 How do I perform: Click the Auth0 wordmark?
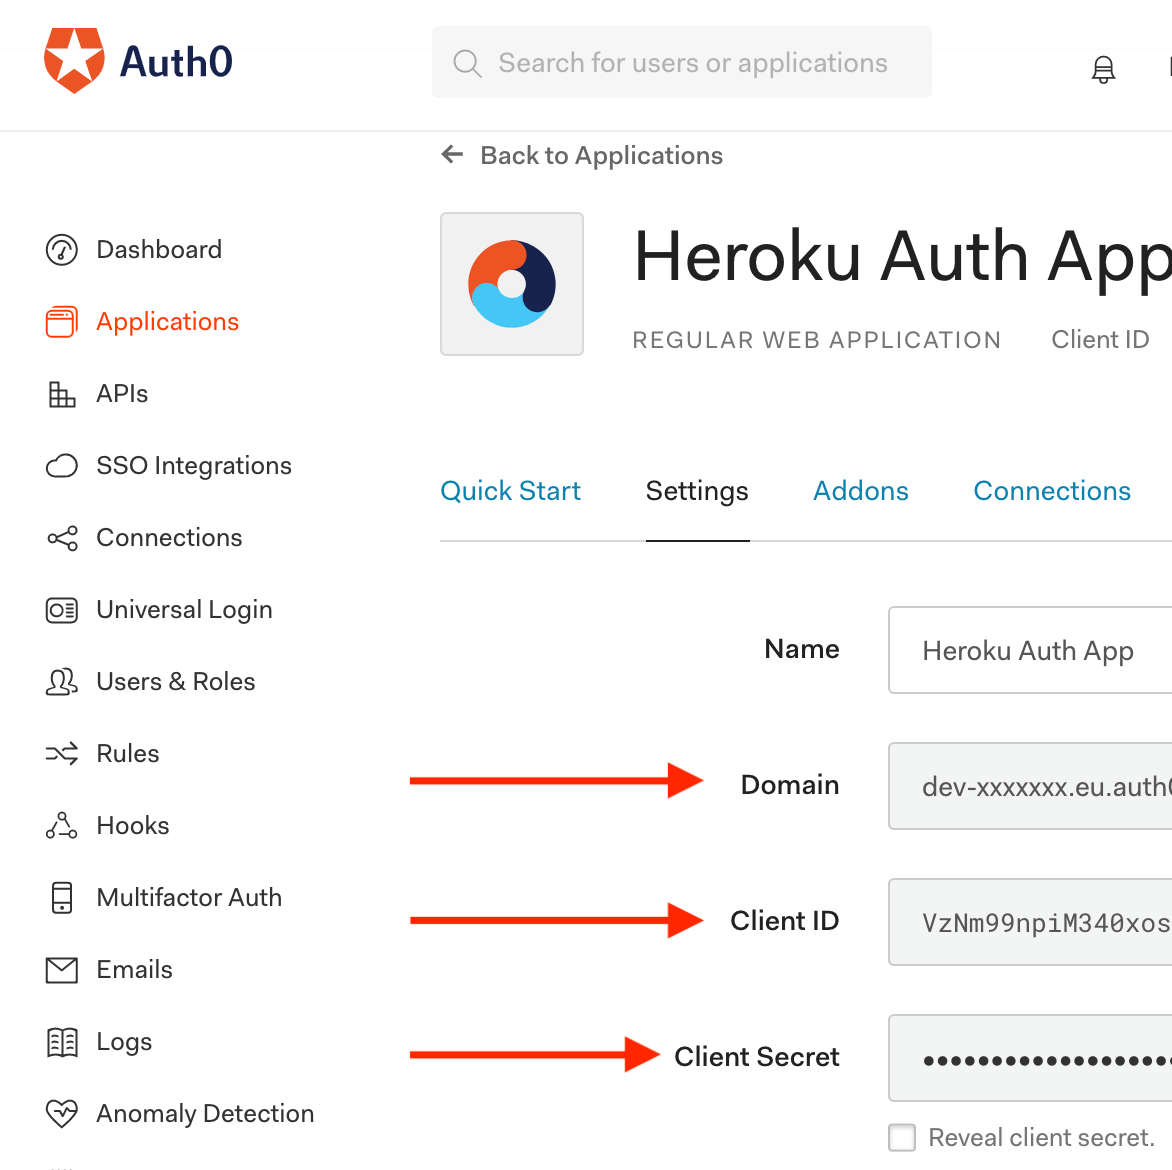coord(176,62)
